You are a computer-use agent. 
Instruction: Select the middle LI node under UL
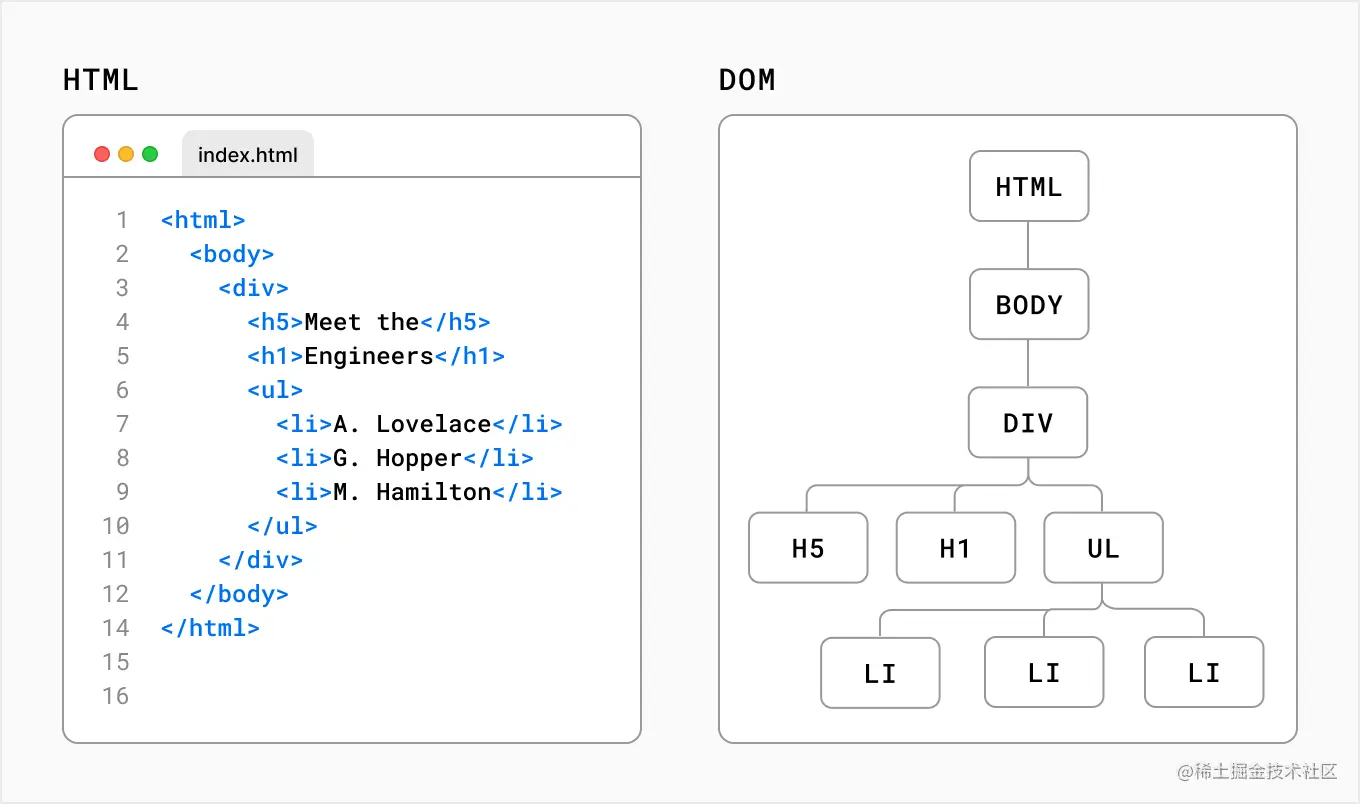pos(1044,673)
